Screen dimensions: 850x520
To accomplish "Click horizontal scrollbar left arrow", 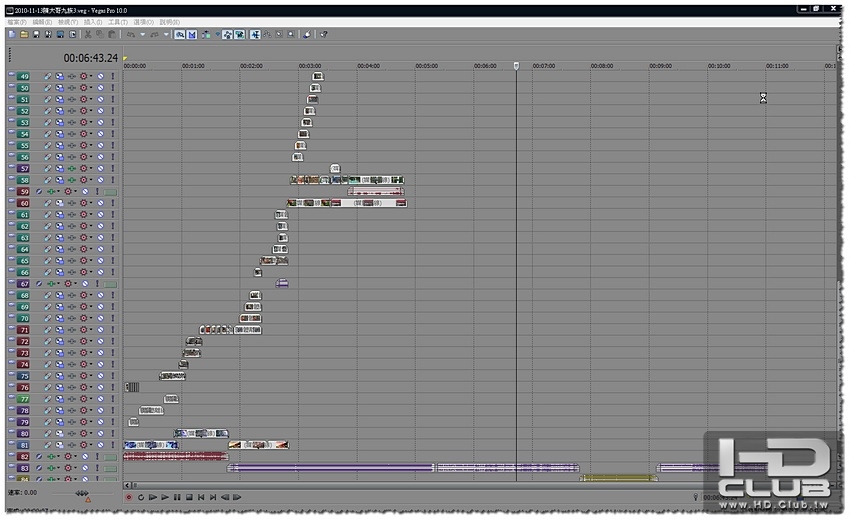I will pos(127,485).
